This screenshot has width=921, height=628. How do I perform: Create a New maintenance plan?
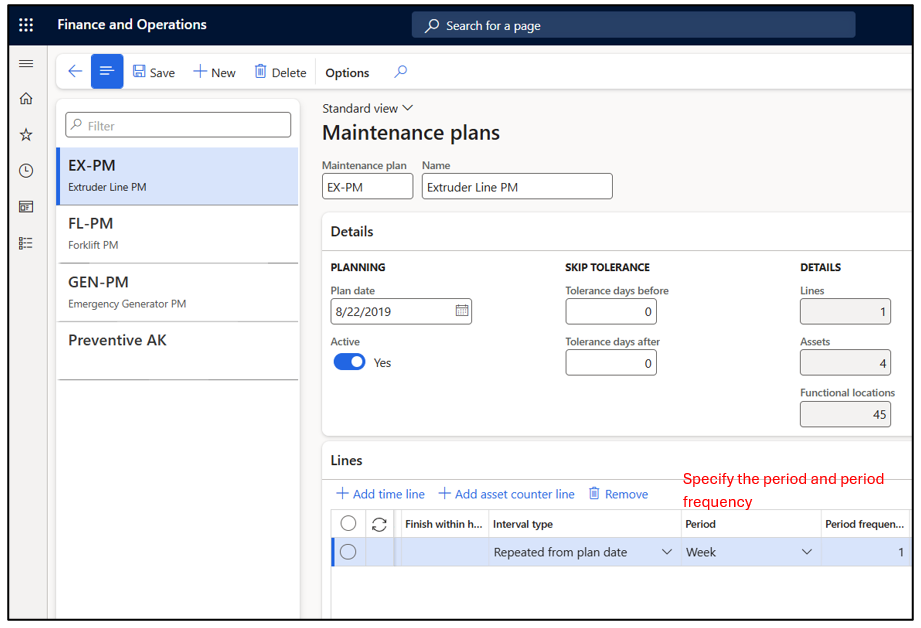[214, 72]
